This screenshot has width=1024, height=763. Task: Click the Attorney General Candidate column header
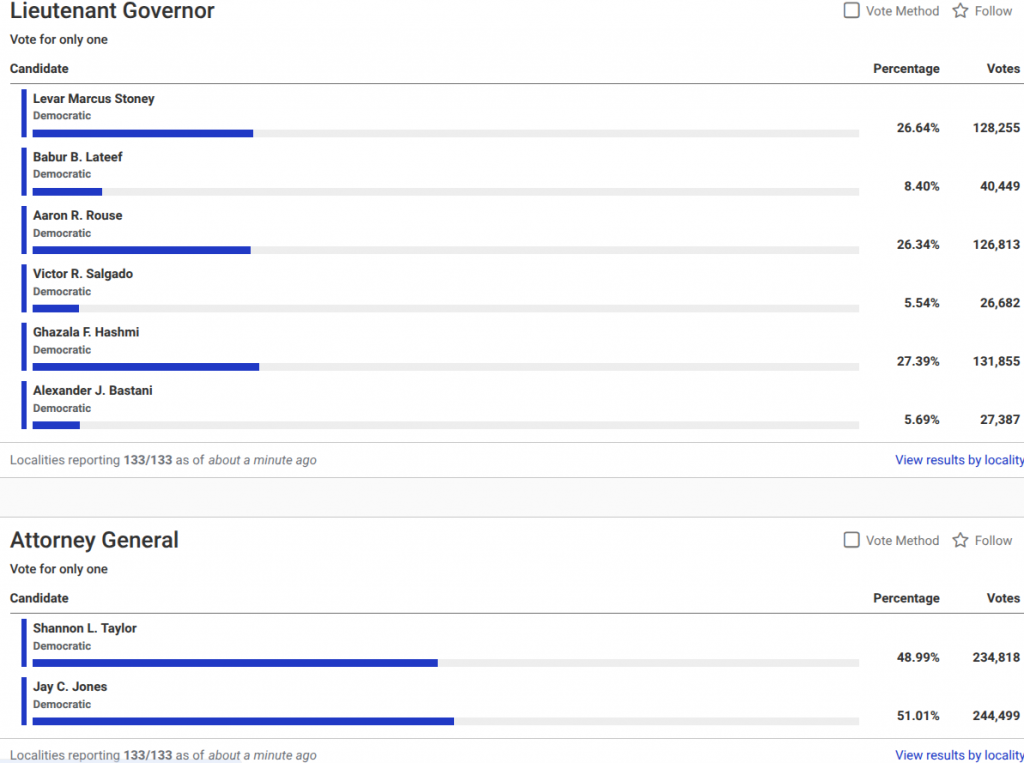[39, 598]
